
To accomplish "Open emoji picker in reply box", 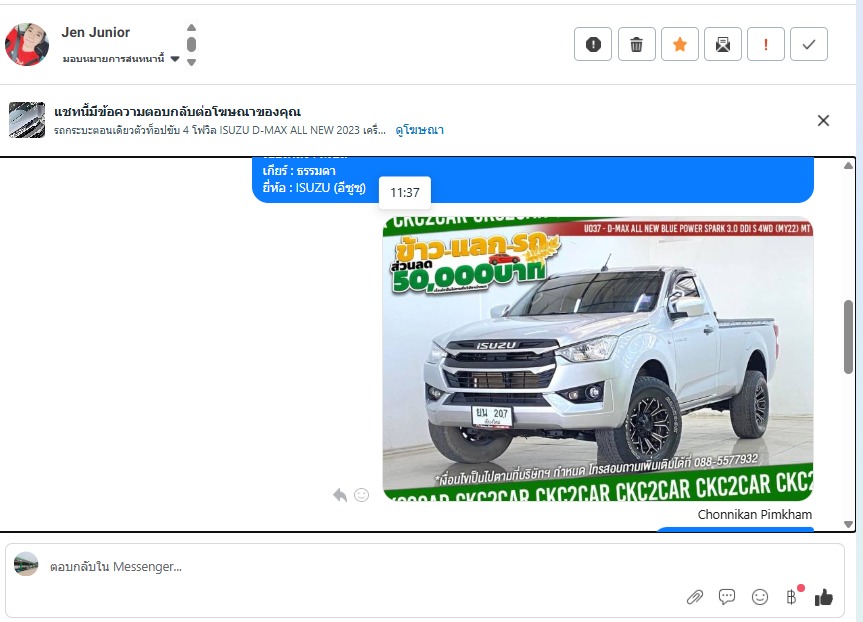I will [760, 597].
